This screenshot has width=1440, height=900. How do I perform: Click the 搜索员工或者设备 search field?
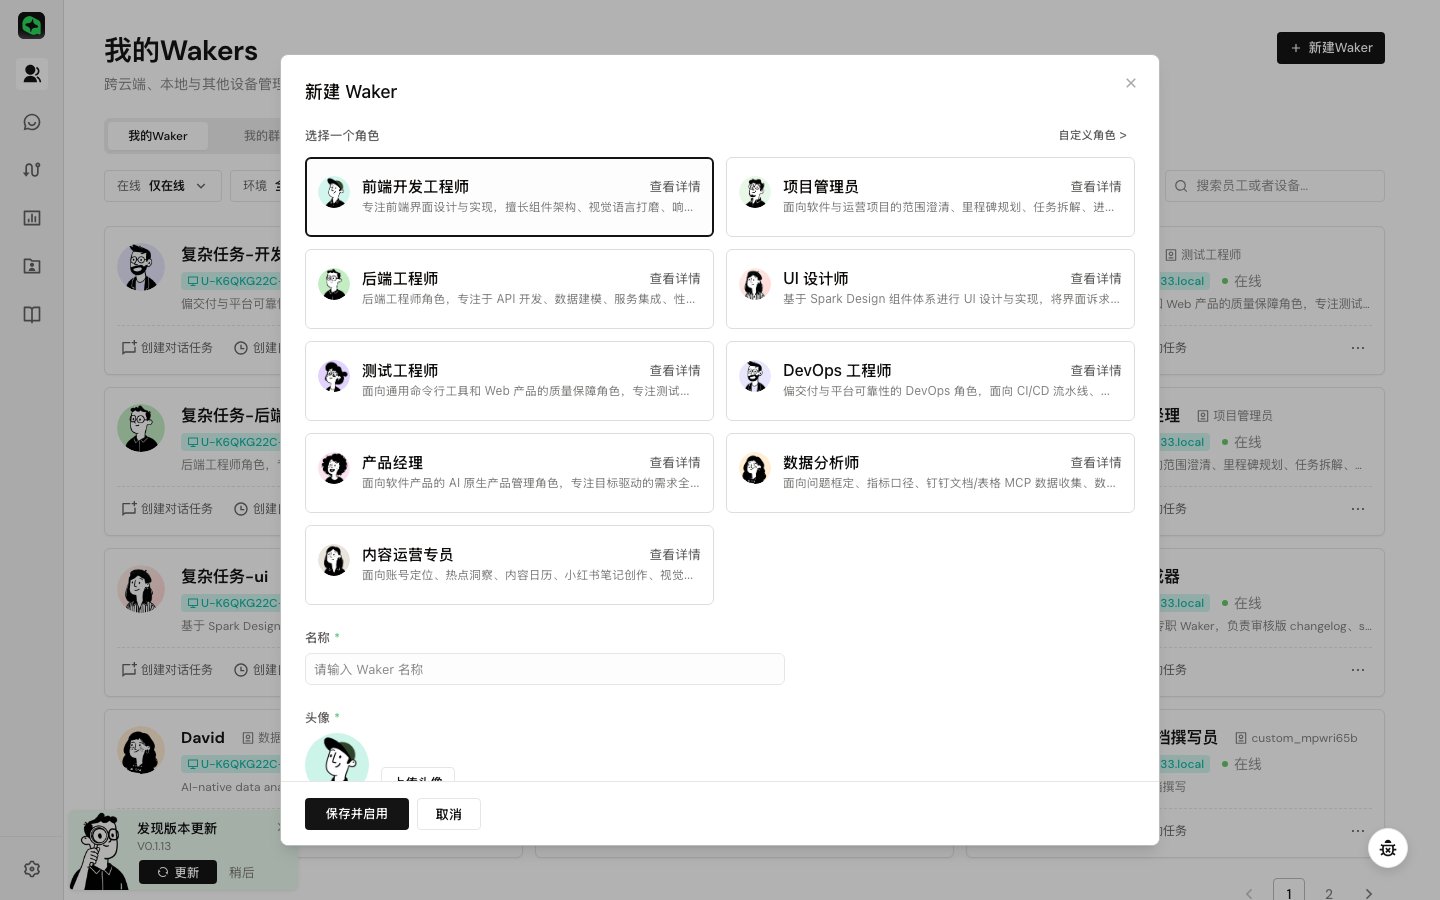pos(1275,186)
